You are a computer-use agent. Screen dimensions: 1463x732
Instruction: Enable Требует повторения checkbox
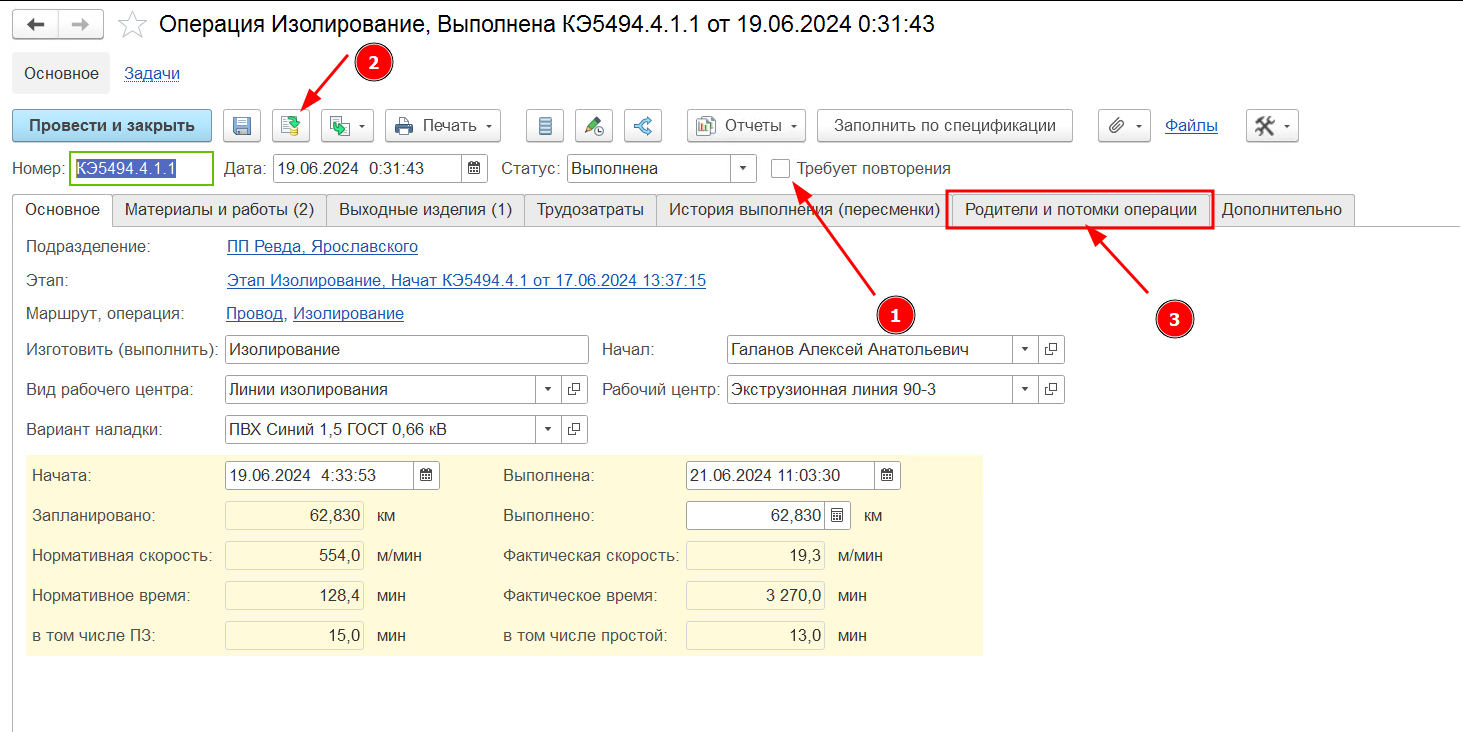[x=781, y=168]
